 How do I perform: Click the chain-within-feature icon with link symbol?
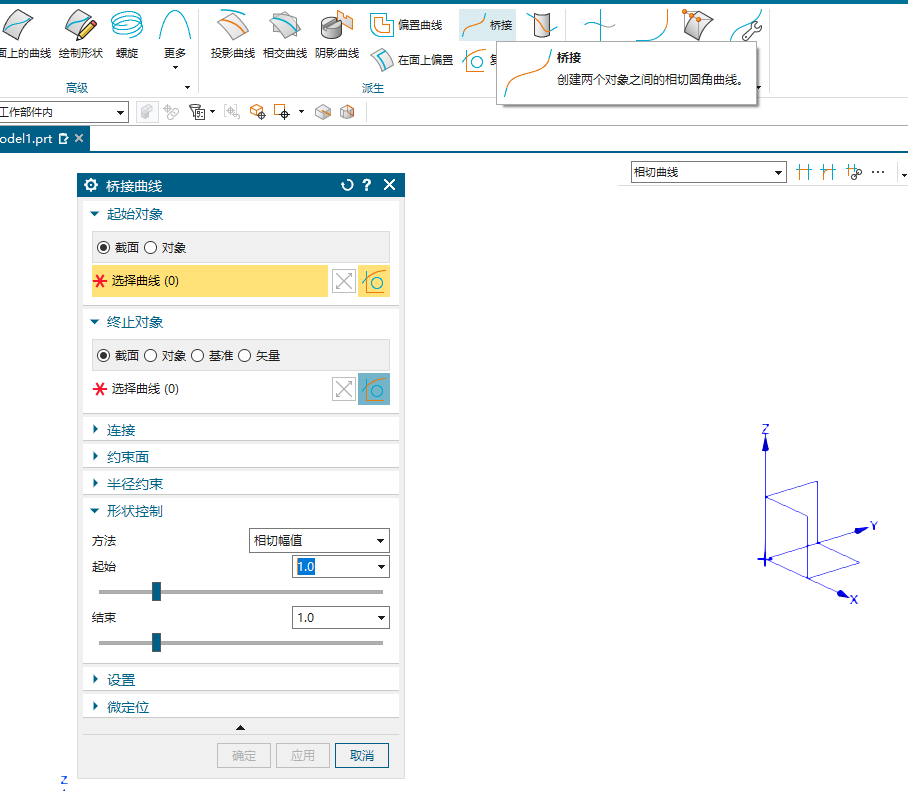pyautogui.click(x=854, y=172)
